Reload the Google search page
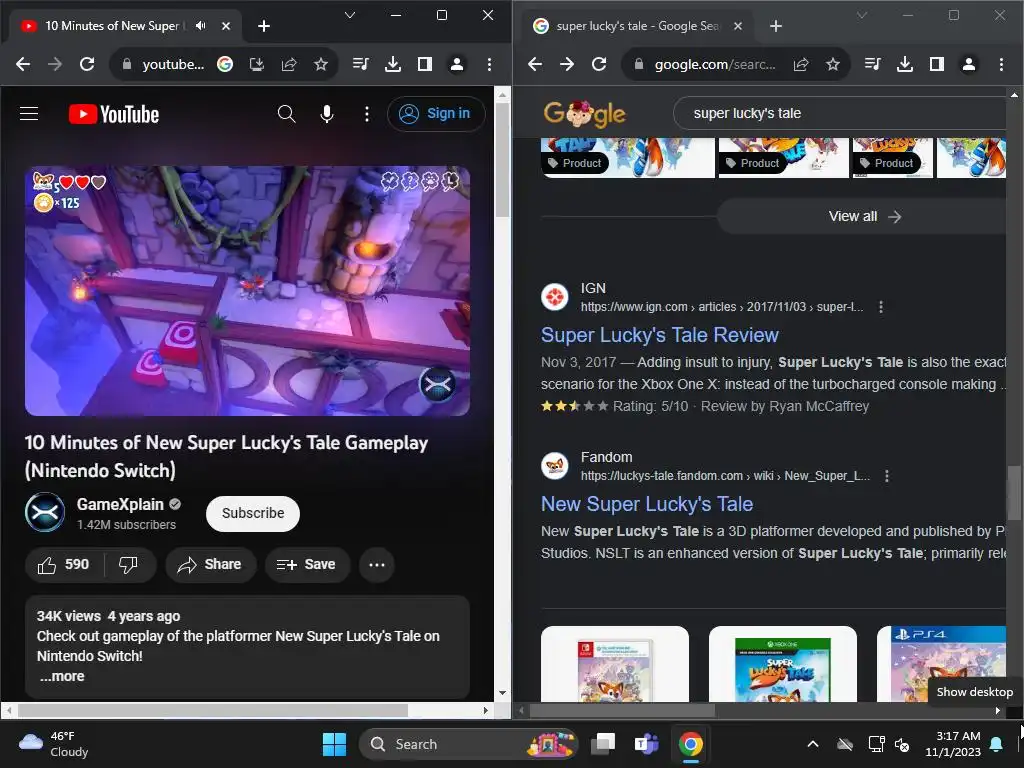1024x768 pixels. point(599,64)
